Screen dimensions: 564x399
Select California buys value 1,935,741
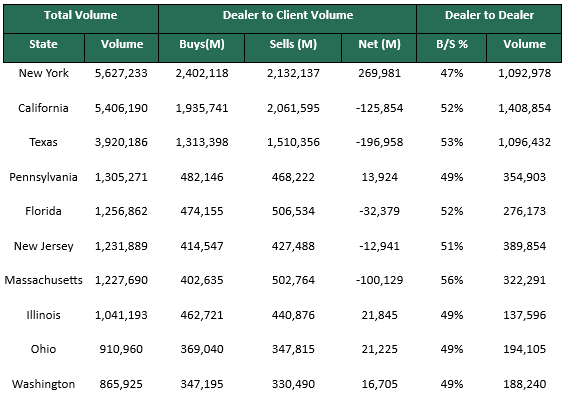(202, 108)
